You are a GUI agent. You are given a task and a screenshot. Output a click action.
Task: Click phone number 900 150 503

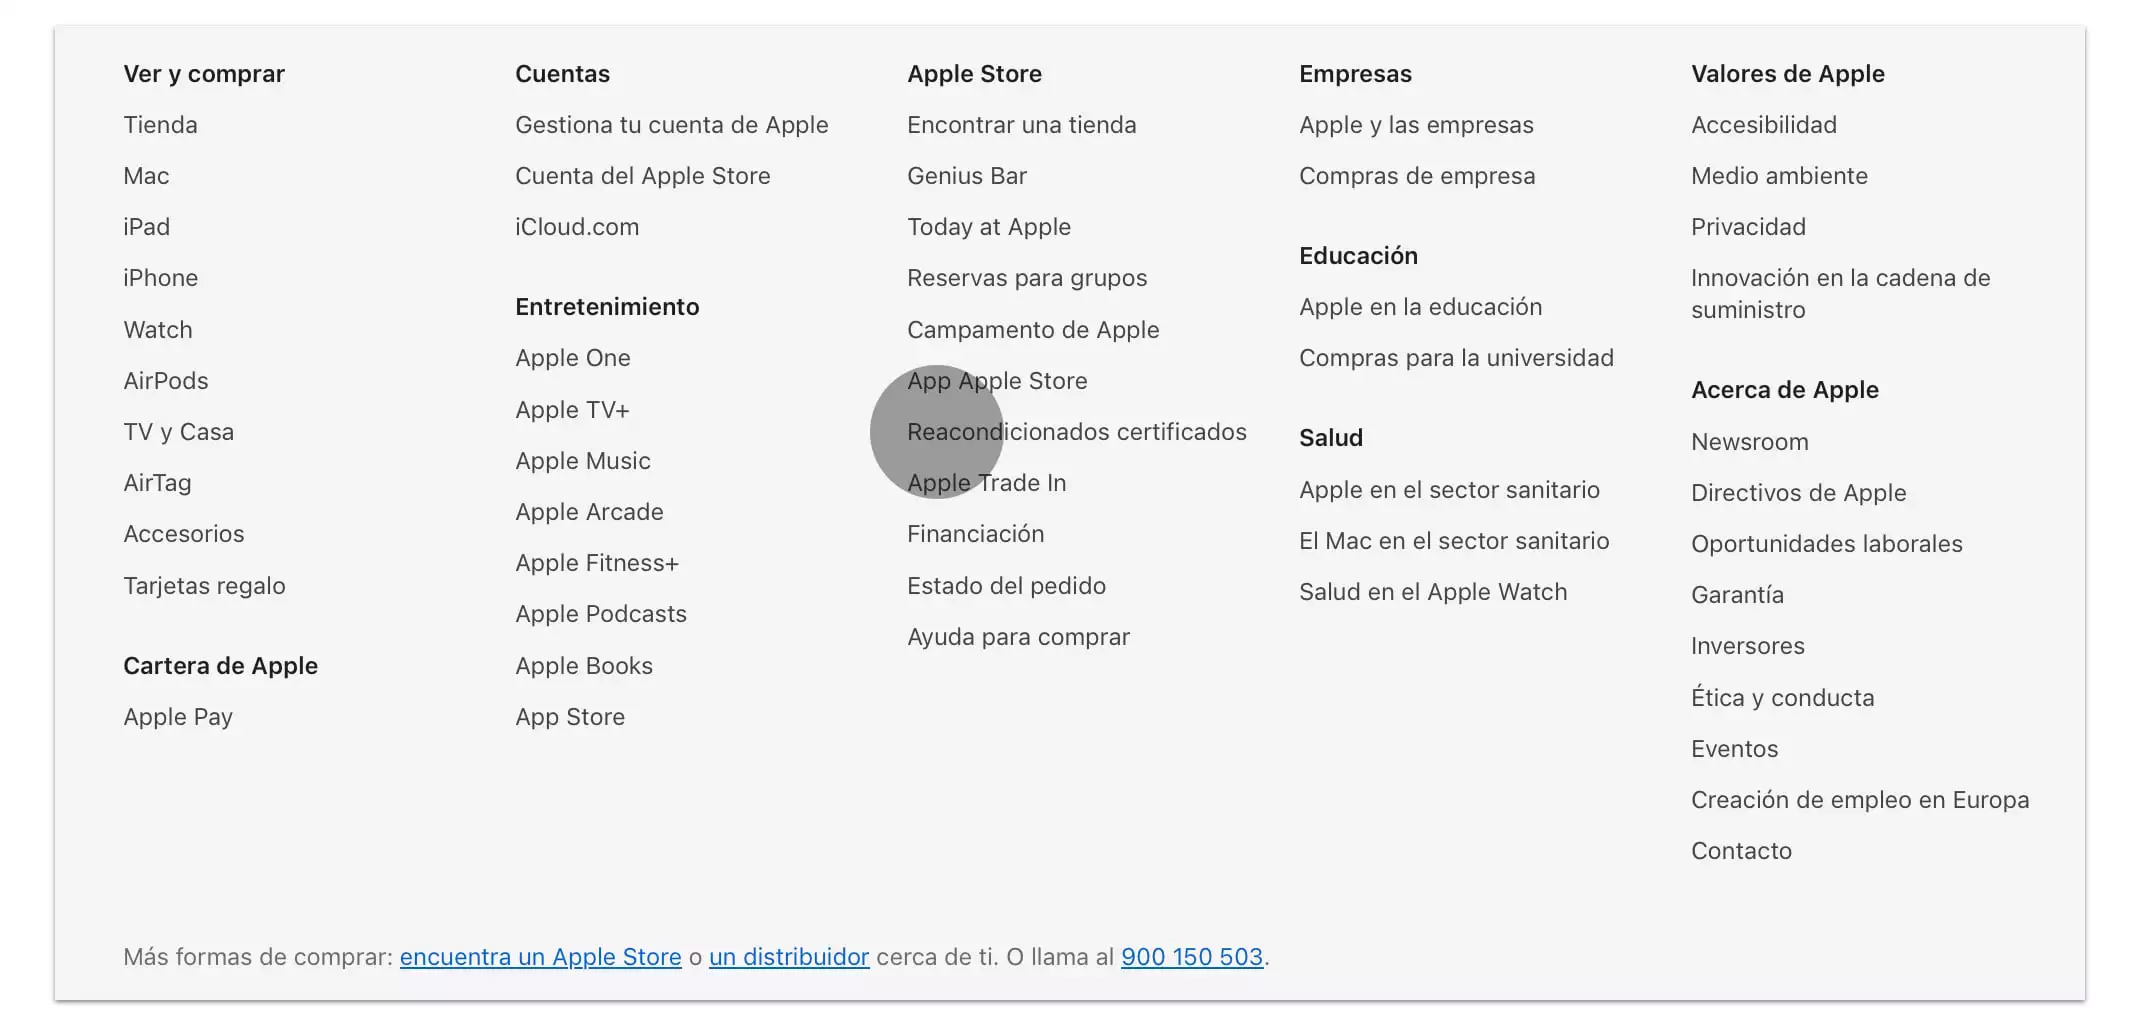(1192, 957)
